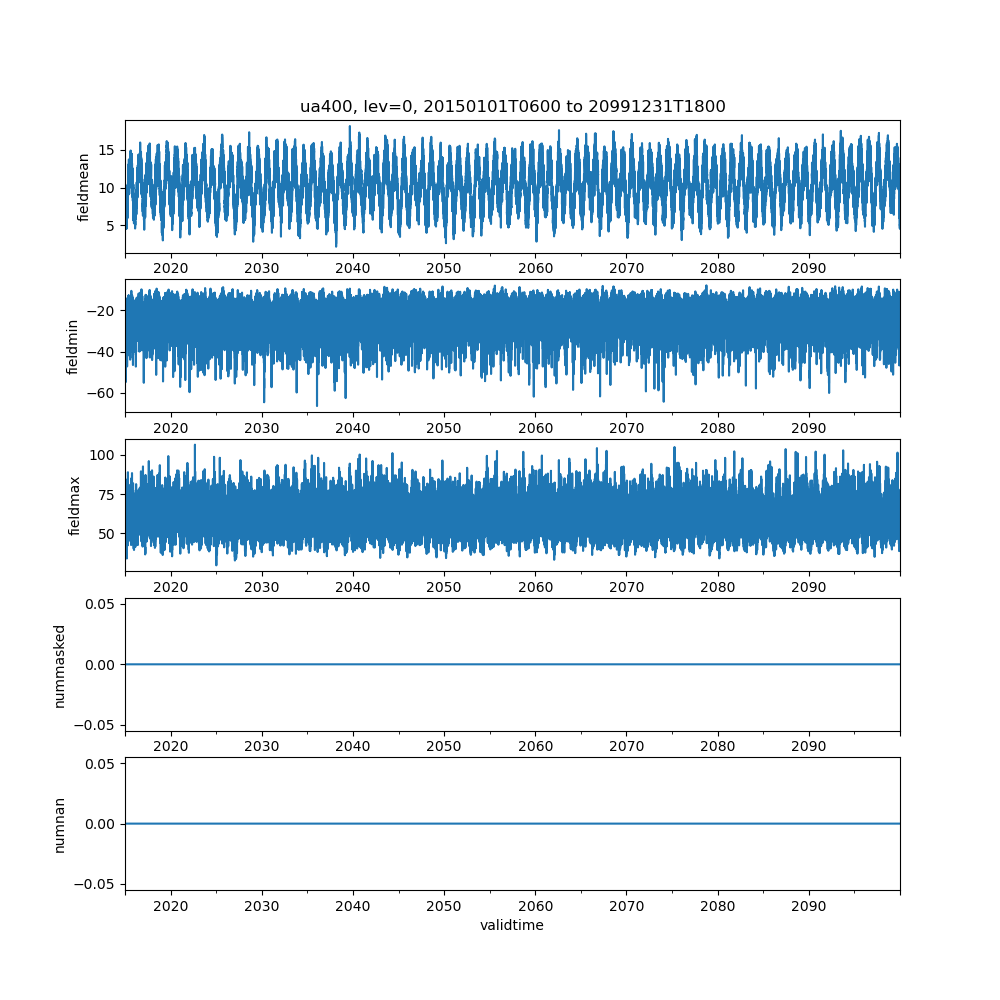Click the plot title starting with ua400
Screen dimensions: 1000x1000
[512, 106]
